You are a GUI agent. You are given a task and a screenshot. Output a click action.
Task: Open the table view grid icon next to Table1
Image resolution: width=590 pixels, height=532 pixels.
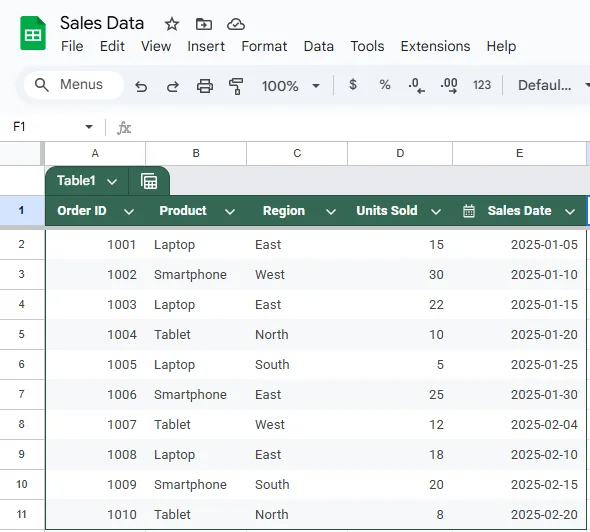(x=149, y=181)
